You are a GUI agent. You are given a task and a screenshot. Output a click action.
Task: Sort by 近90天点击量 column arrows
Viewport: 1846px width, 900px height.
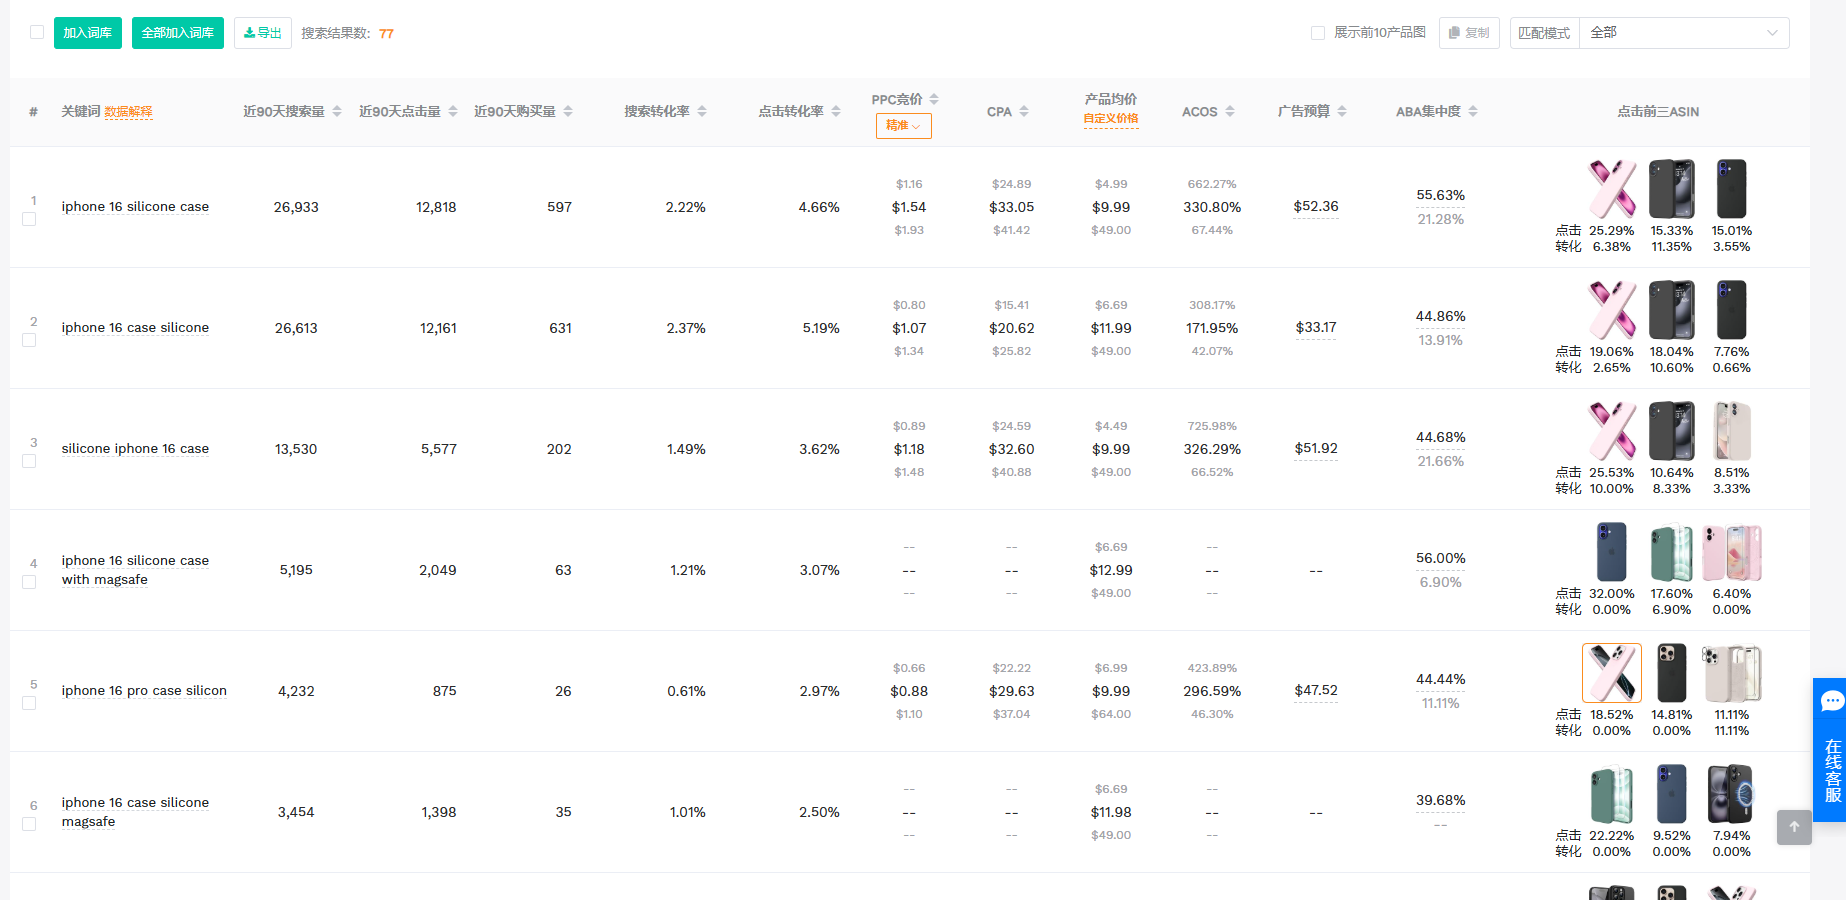(x=453, y=111)
